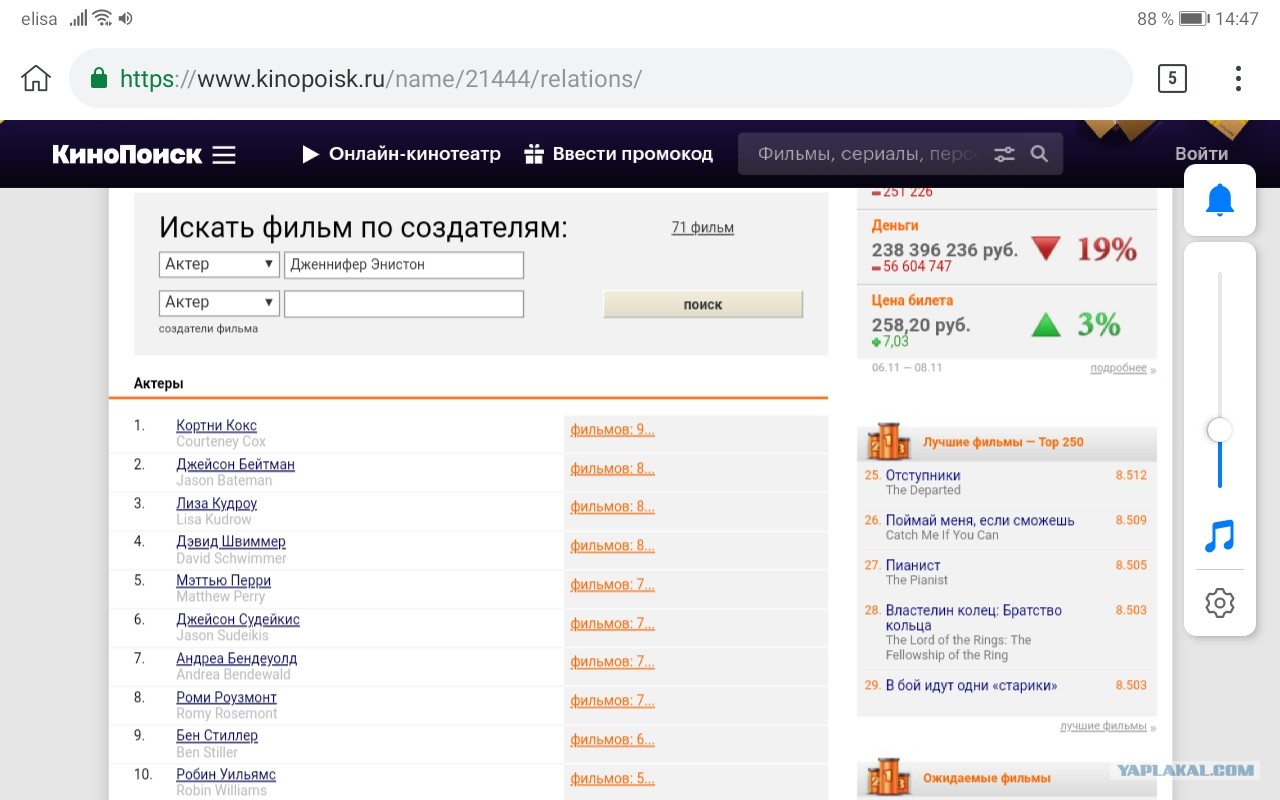Viewport: 1280px width, 800px height.
Task: Open Отступники film page
Action: [x=923, y=475]
